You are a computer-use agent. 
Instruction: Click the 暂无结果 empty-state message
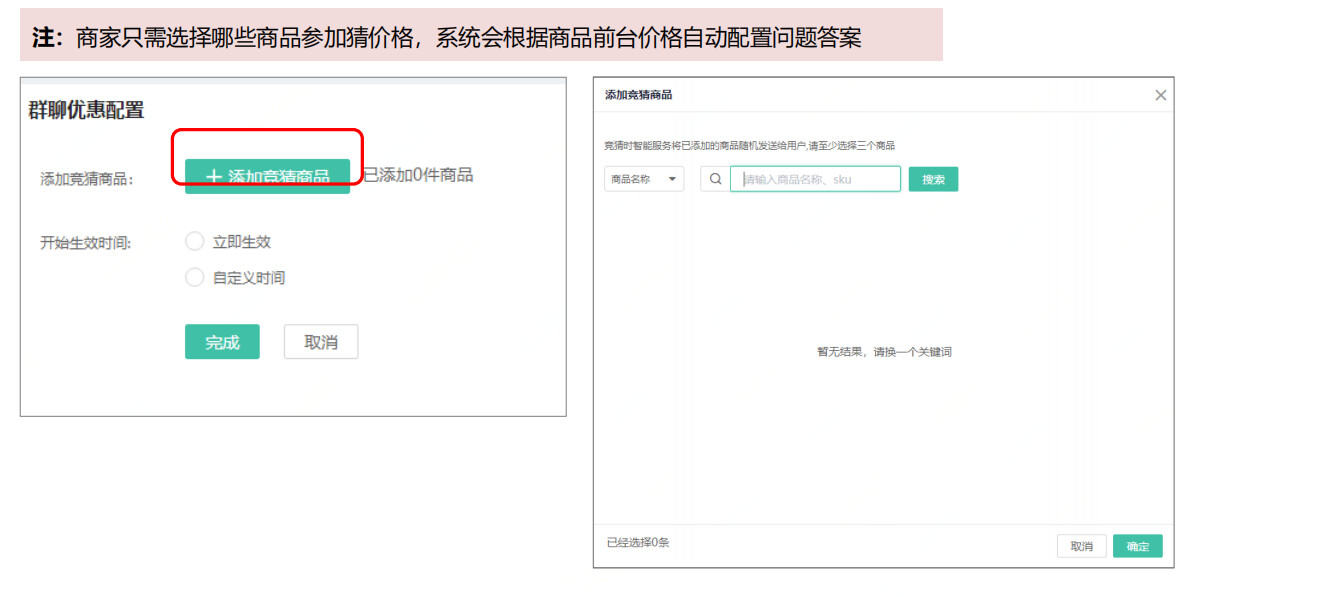click(883, 352)
